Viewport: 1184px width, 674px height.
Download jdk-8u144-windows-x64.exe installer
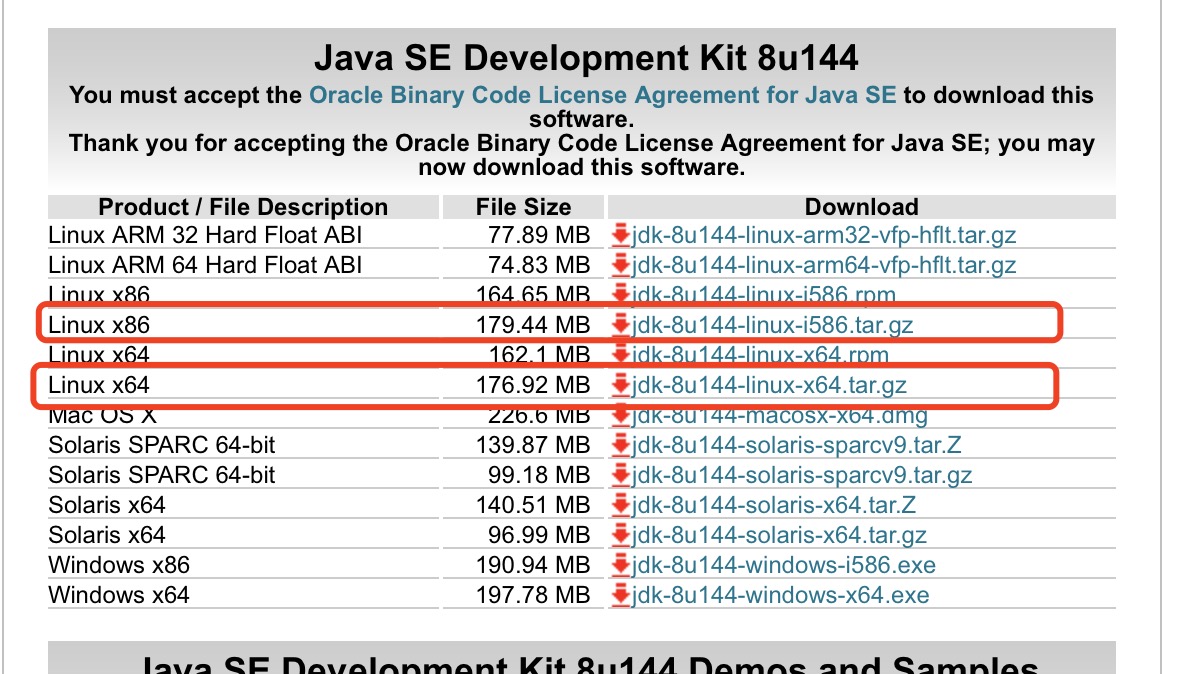pyautogui.click(x=781, y=595)
